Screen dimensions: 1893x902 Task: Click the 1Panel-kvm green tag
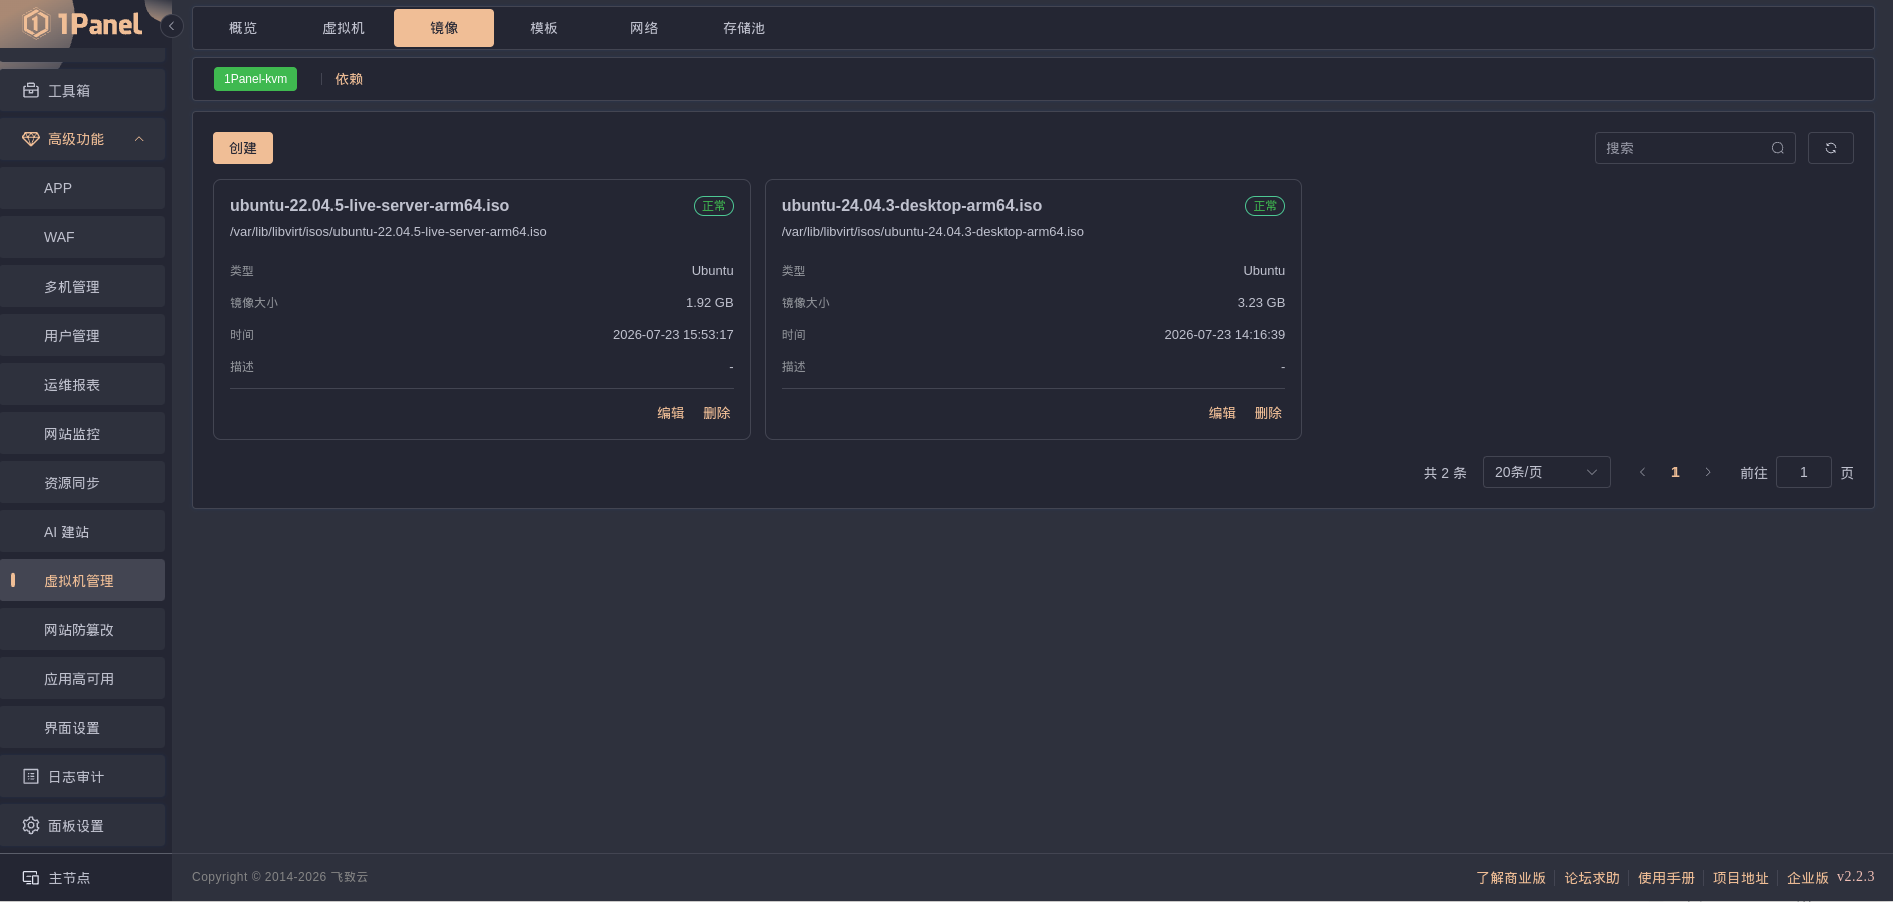click(255, 78)
